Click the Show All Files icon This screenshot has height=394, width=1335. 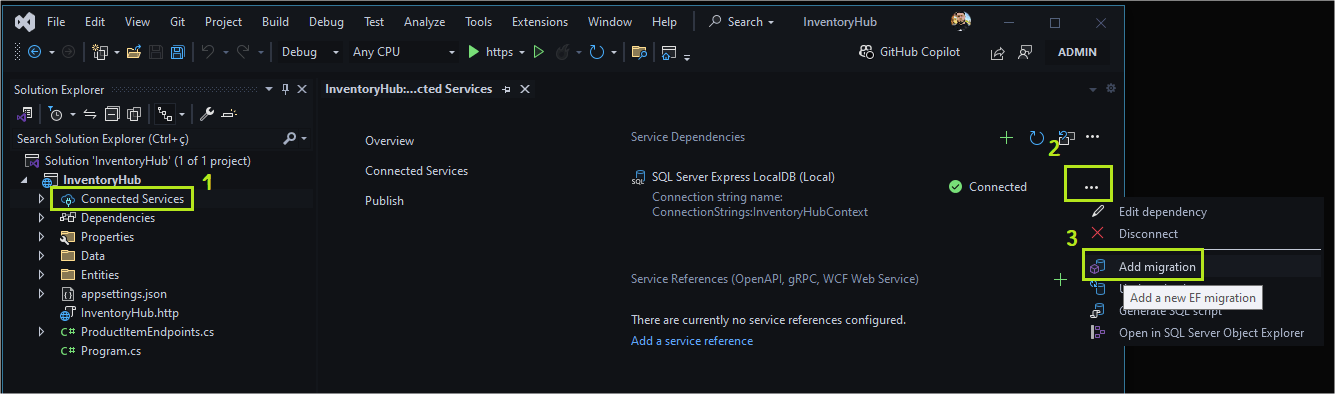click(134, 114)
